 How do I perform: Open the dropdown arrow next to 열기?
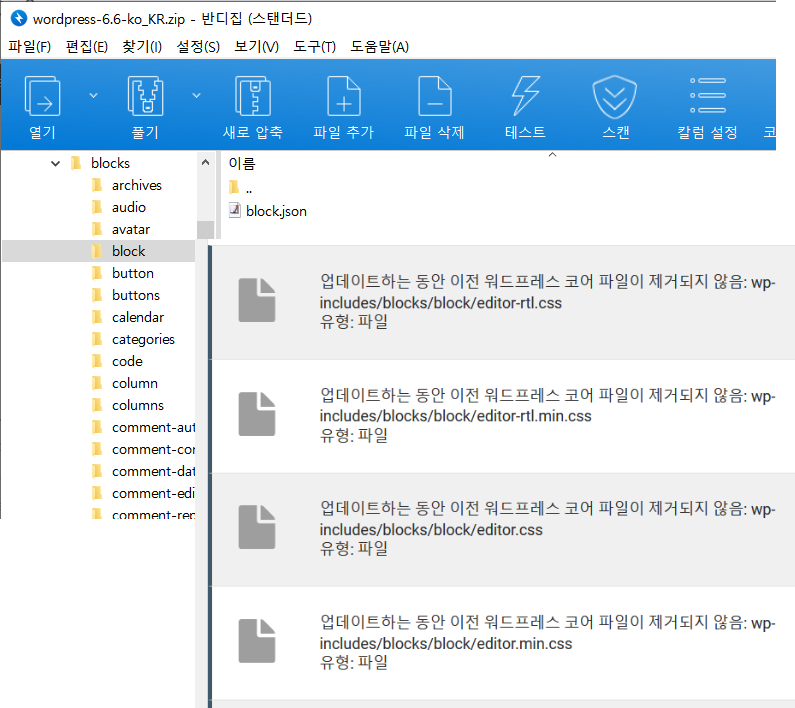[93, 95]
